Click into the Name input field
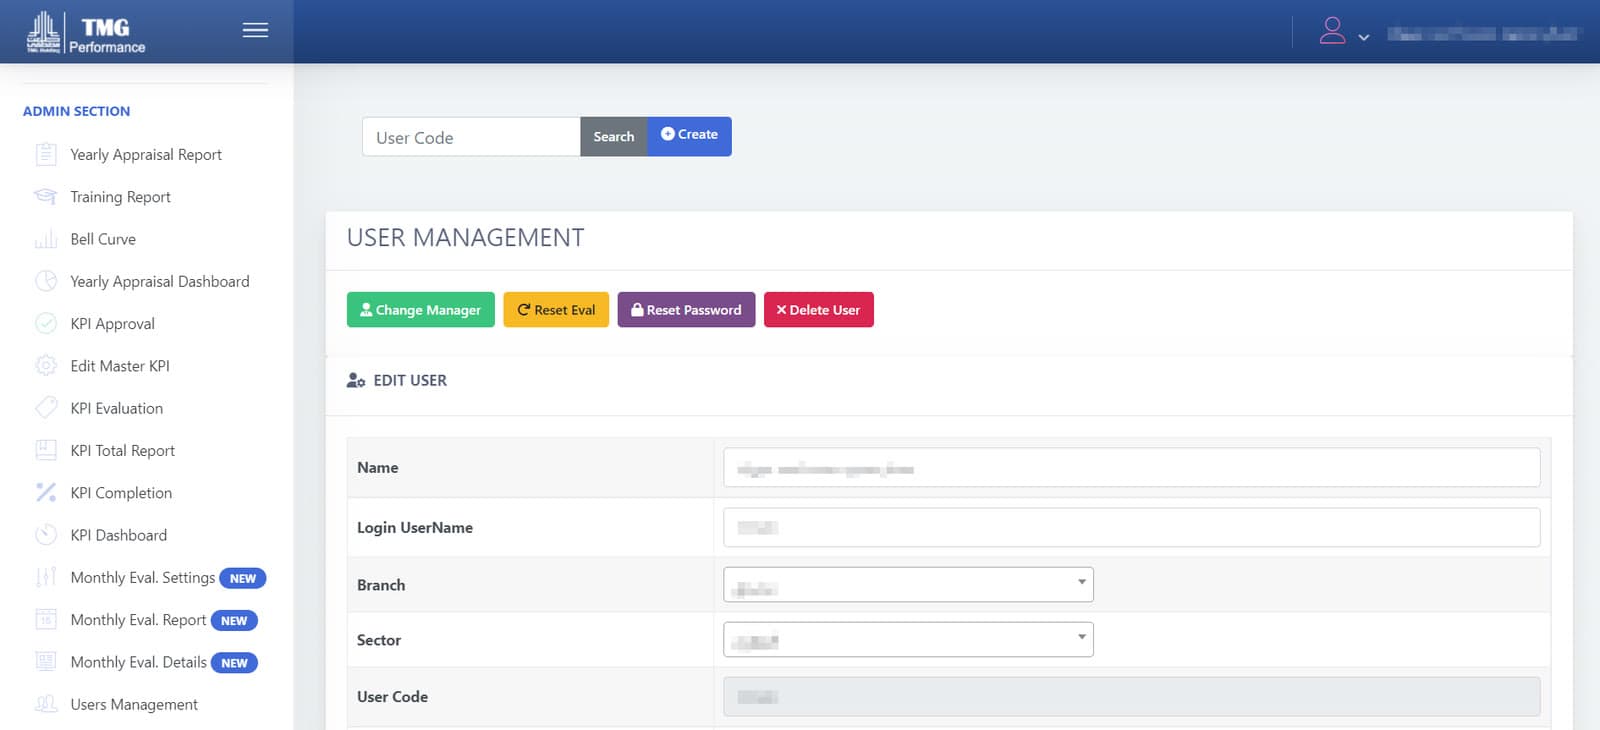 (1132, 467)
